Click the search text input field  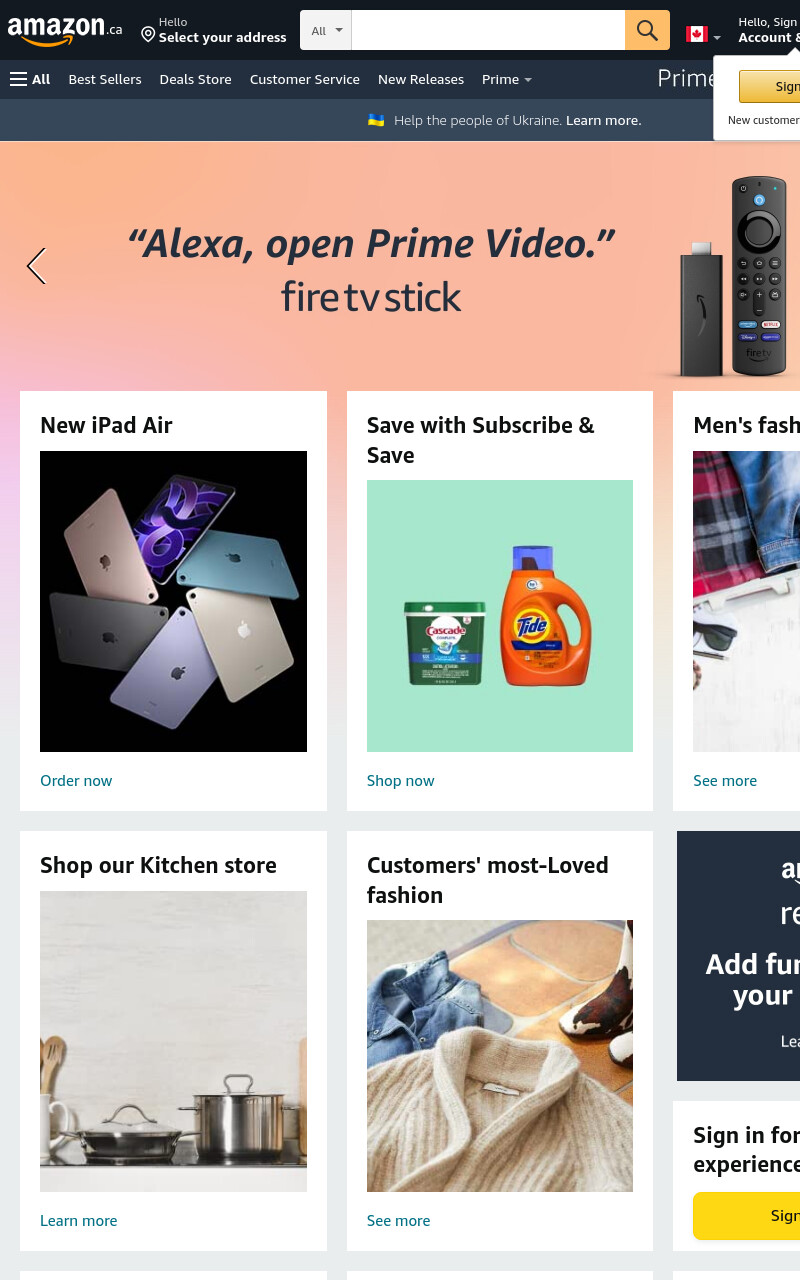coord(488,30)
